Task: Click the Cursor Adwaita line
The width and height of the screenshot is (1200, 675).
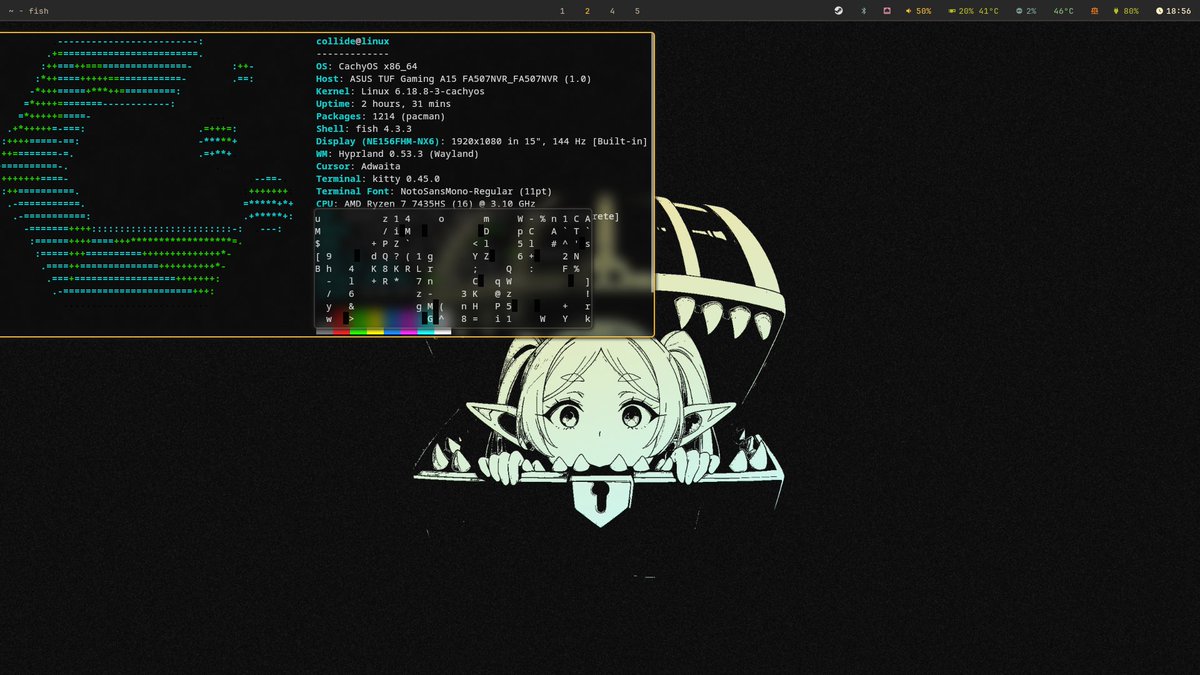Action: point(358,166)
